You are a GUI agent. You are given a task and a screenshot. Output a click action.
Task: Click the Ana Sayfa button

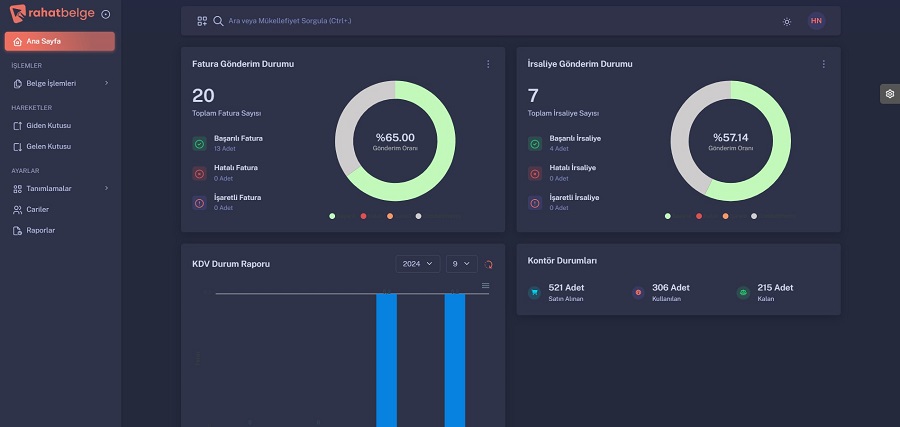point(59,41)
